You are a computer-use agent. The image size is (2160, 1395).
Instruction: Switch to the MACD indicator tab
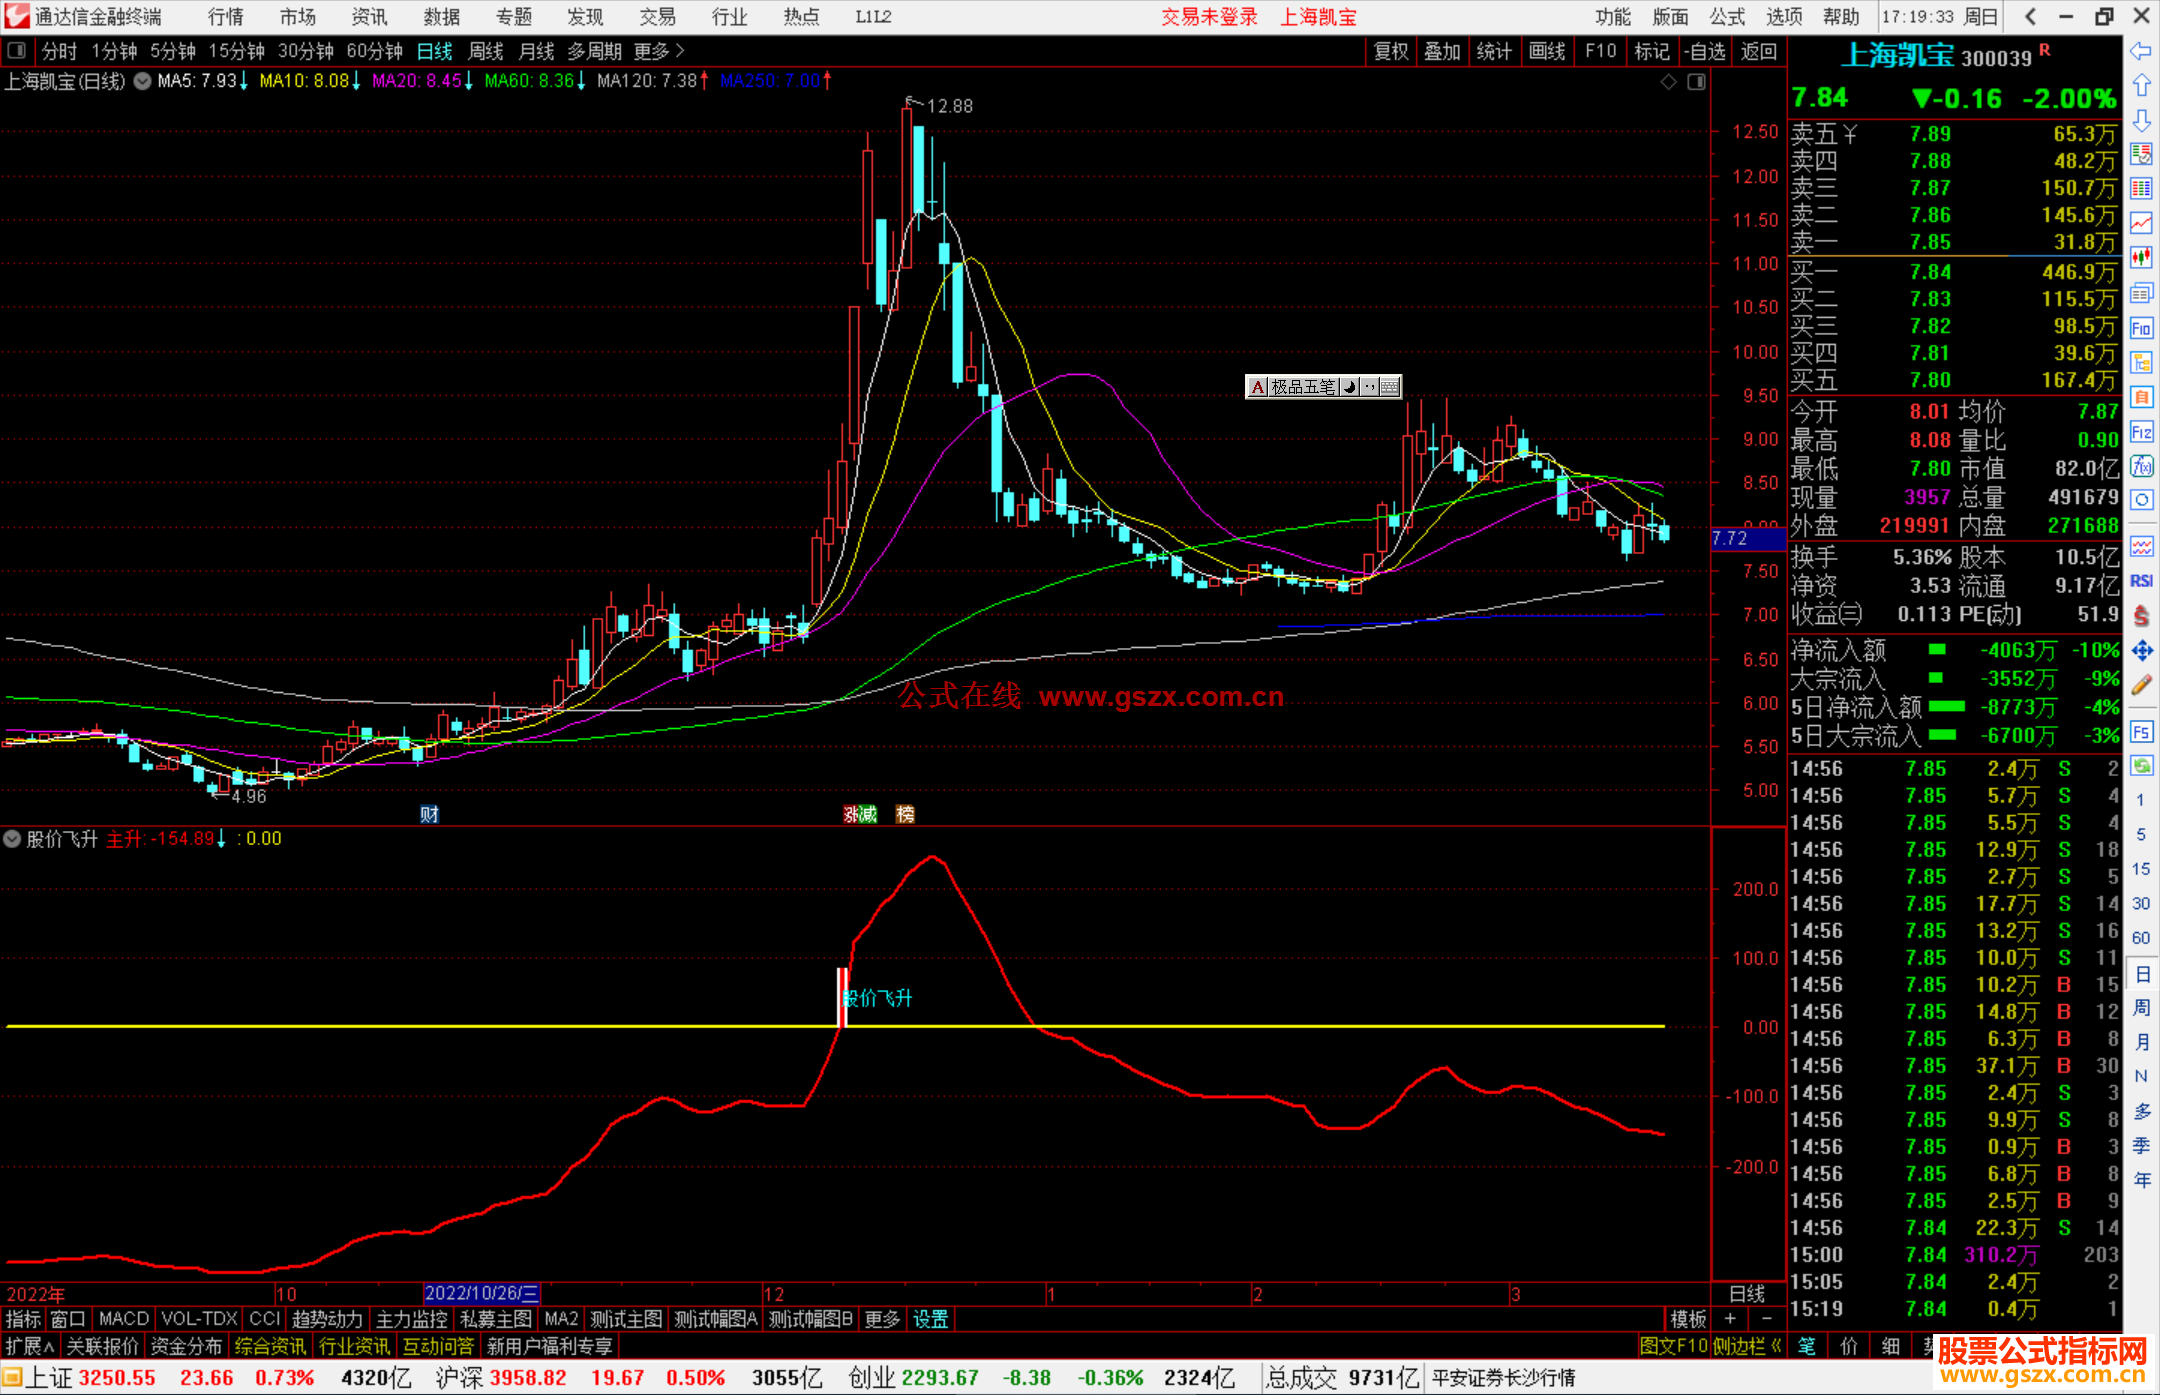[123, 1319]
